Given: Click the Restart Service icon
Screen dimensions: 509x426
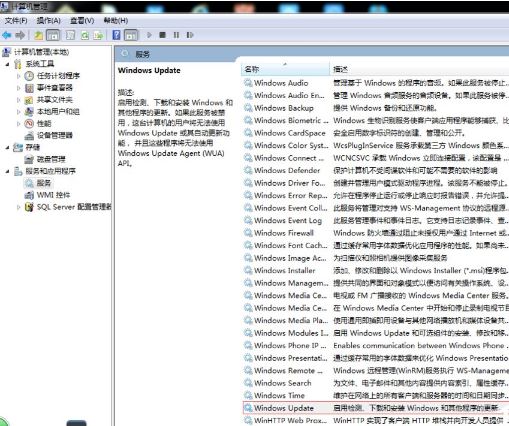Looking at the screenshot, I should click(x=190, y=35).
